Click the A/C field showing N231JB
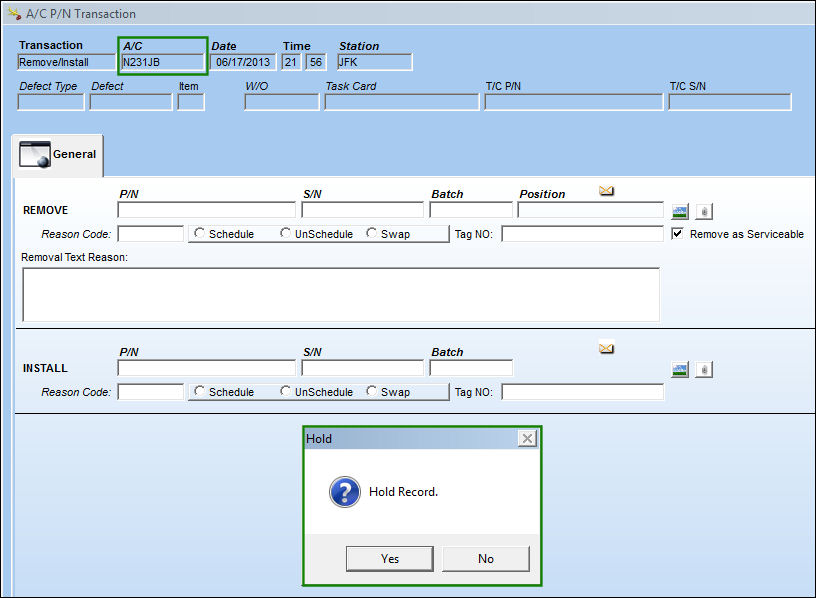 click(162, 62)
